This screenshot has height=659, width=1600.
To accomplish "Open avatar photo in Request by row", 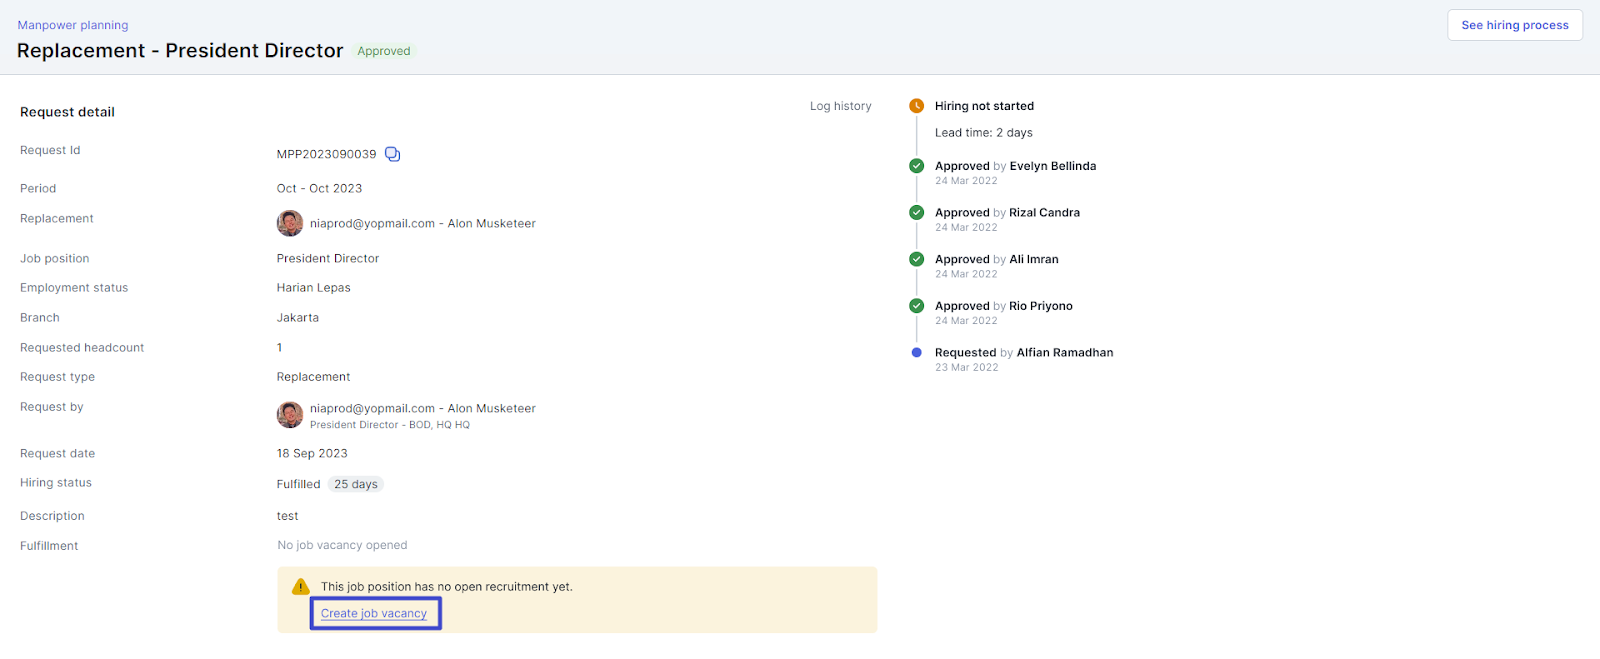I will pos(290,414).
